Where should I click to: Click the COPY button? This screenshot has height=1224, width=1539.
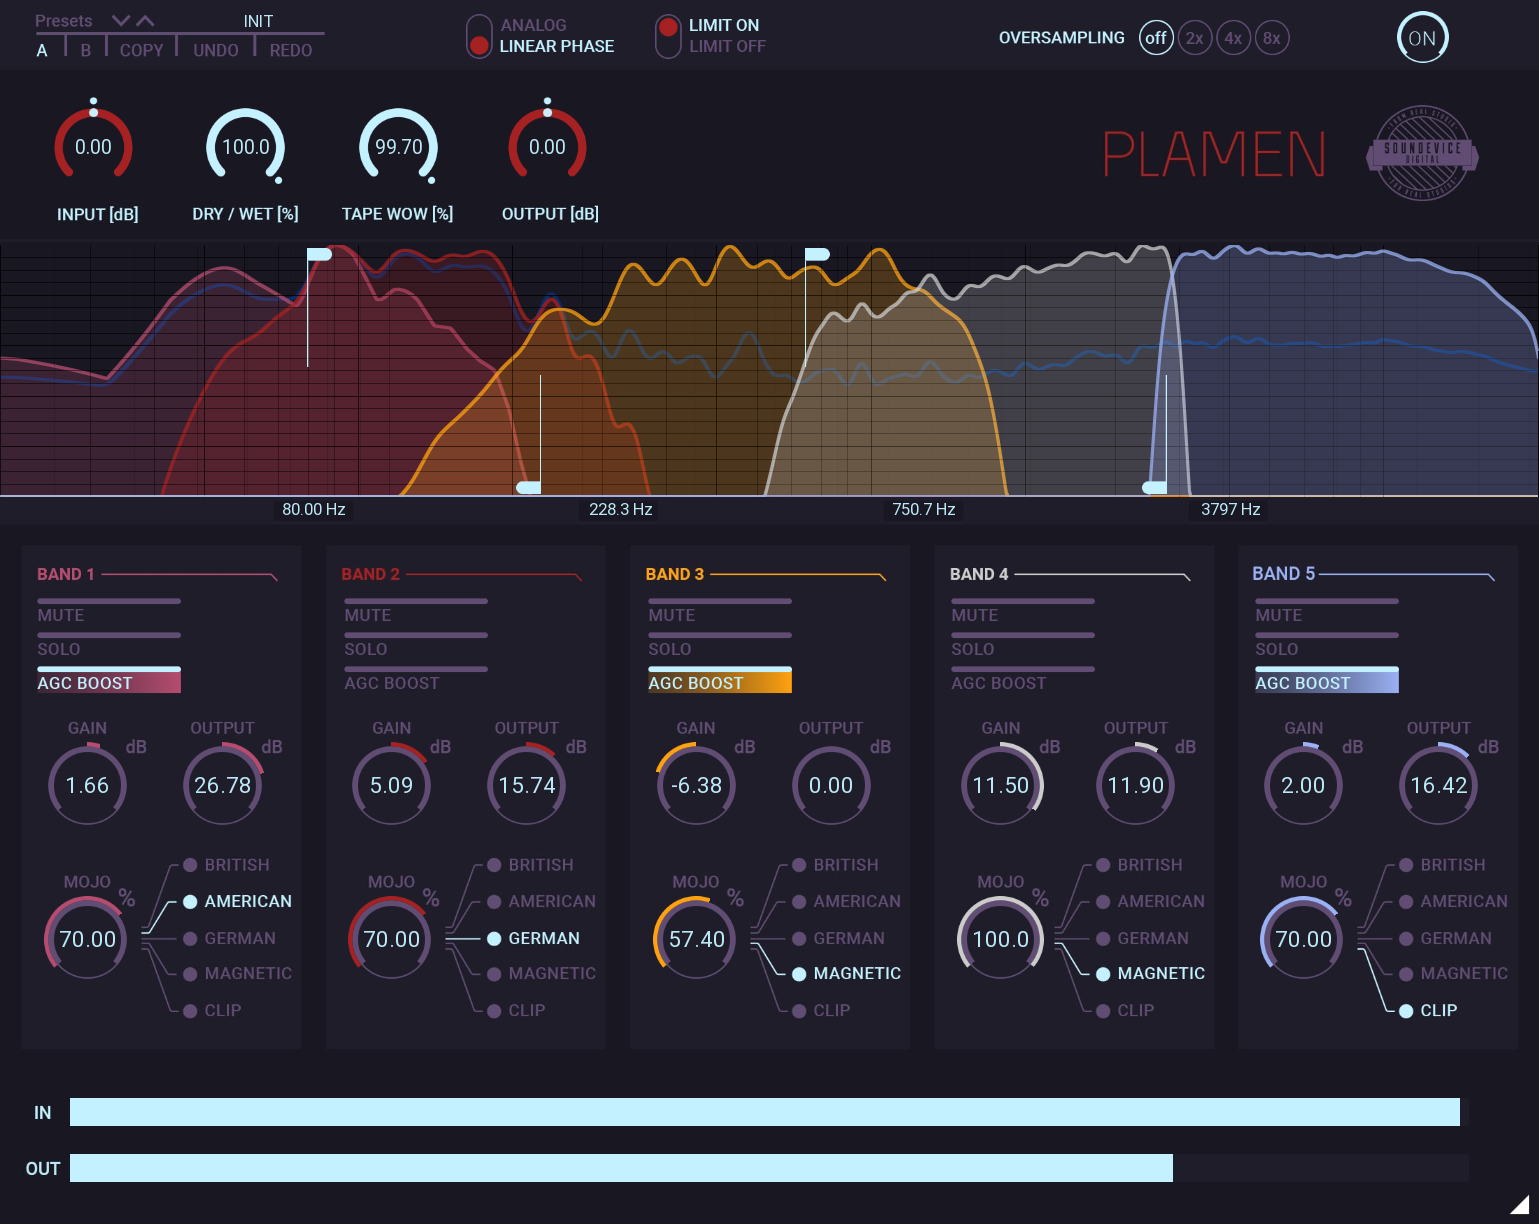point(141,50)
